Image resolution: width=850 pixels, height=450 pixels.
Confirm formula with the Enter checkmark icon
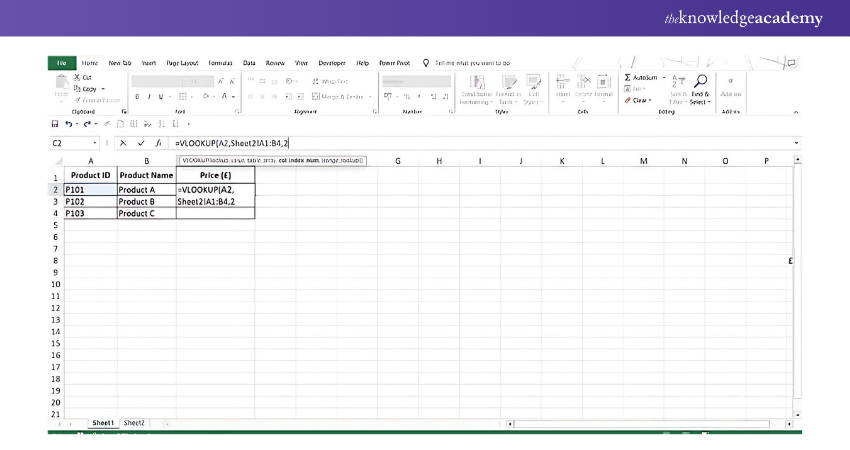tap(141, 143)
